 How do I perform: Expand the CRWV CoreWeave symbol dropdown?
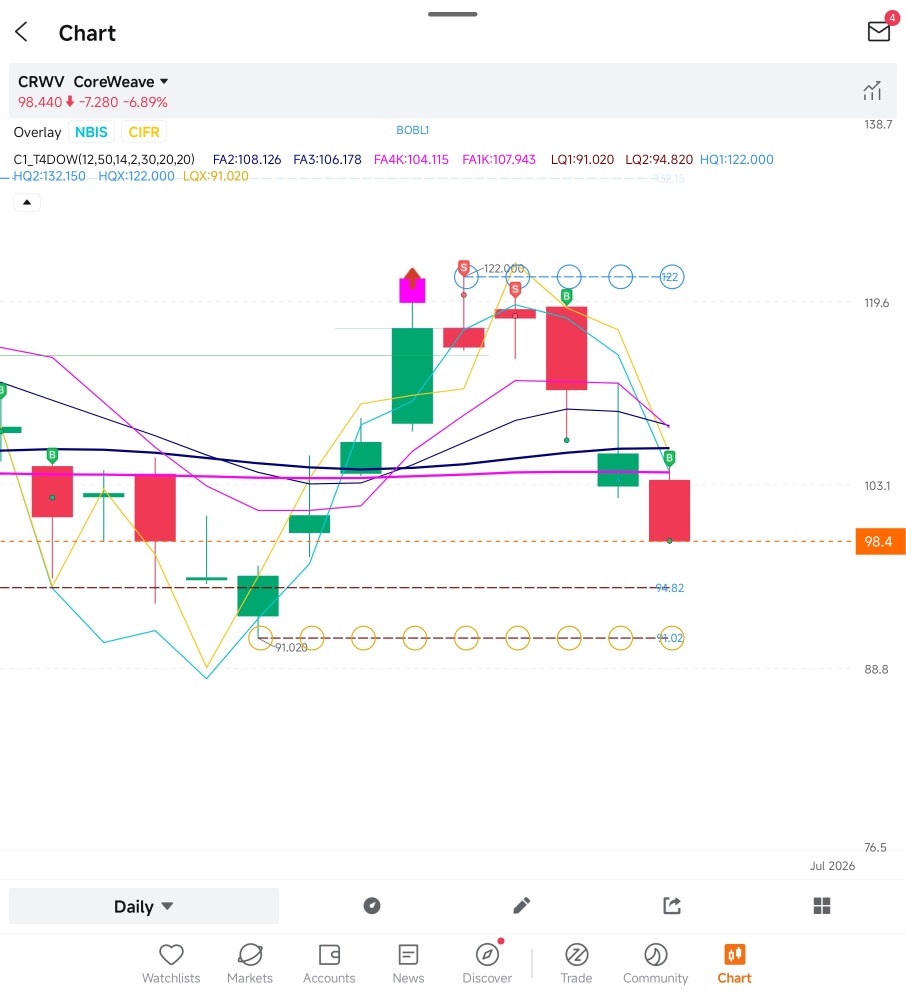pyautogui.click(x=93, y=82)
